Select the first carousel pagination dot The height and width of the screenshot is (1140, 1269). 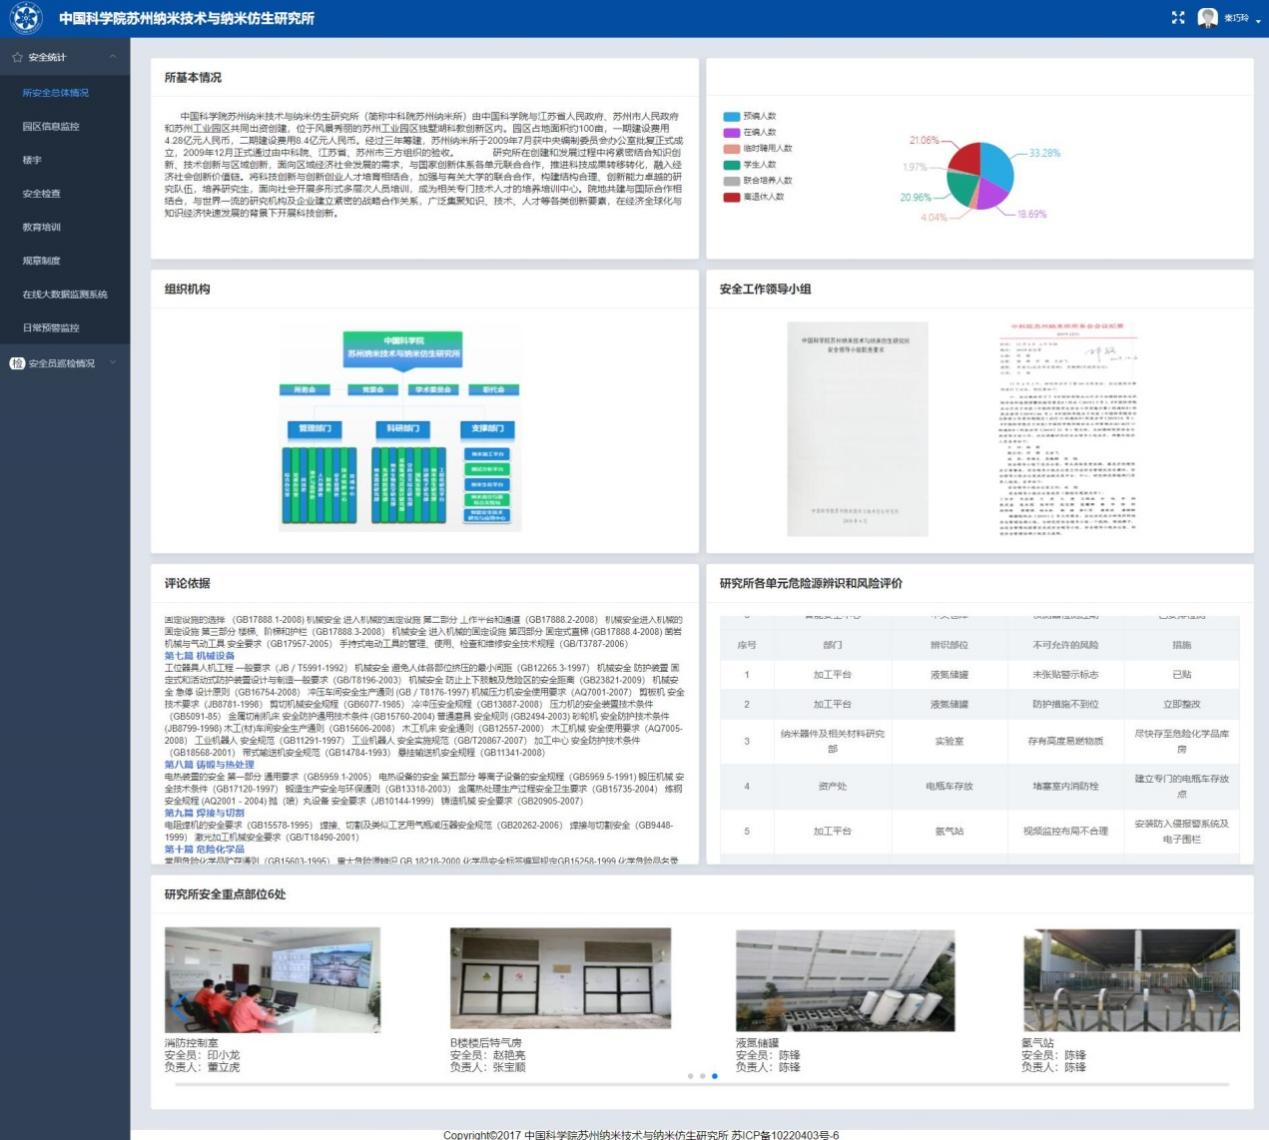(690, 1076)
